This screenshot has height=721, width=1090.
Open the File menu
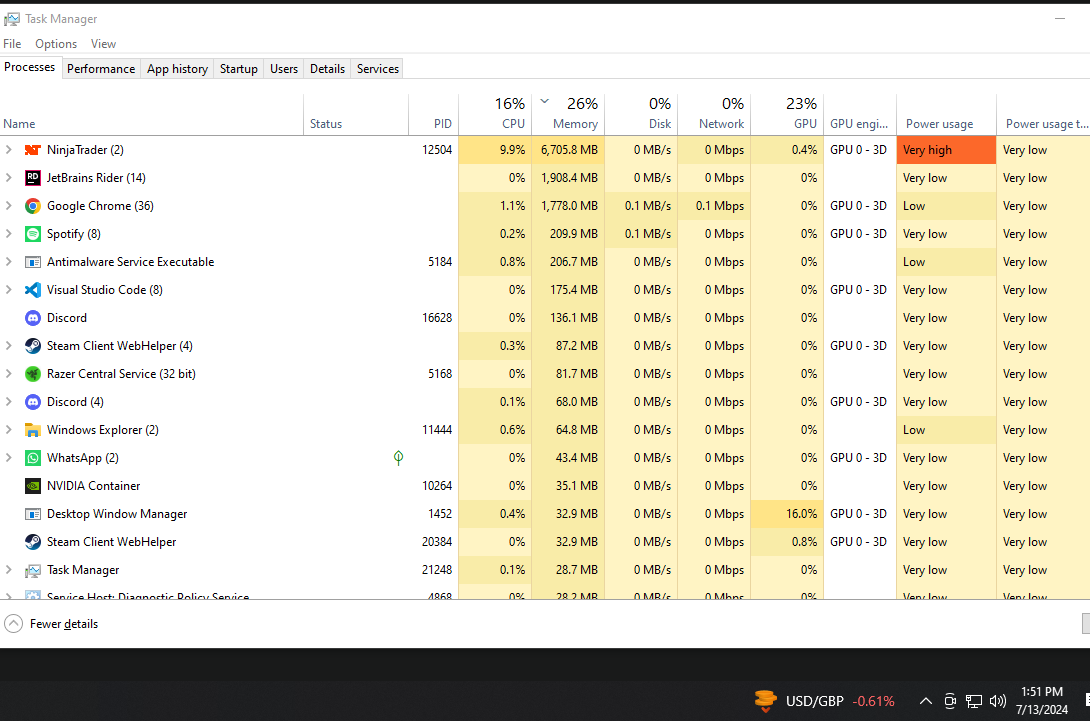(x=12, y=44)
